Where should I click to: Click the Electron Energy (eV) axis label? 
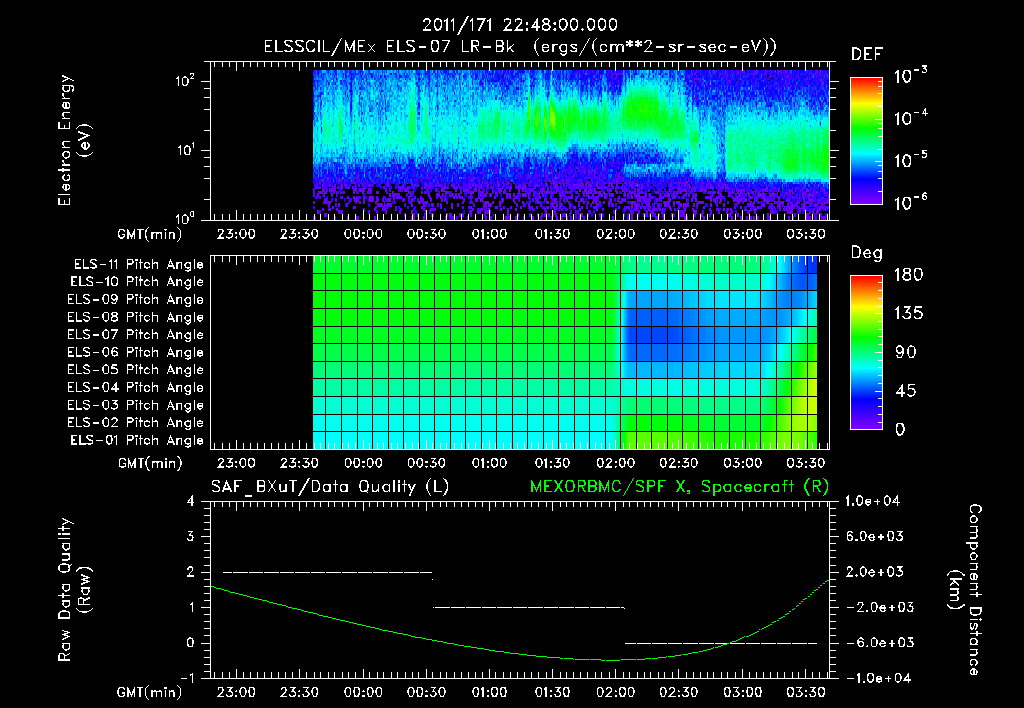[74, 140]
